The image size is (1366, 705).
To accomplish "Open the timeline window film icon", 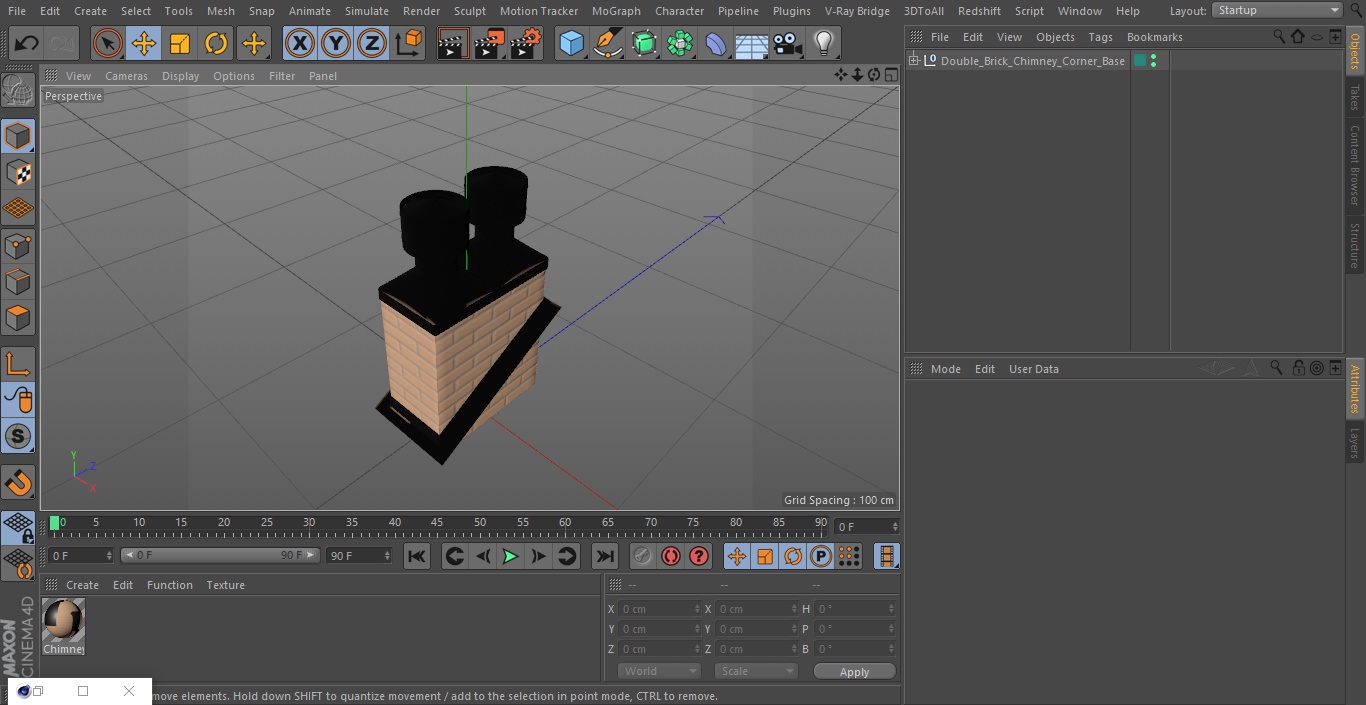I will click(x=887, y=556).
